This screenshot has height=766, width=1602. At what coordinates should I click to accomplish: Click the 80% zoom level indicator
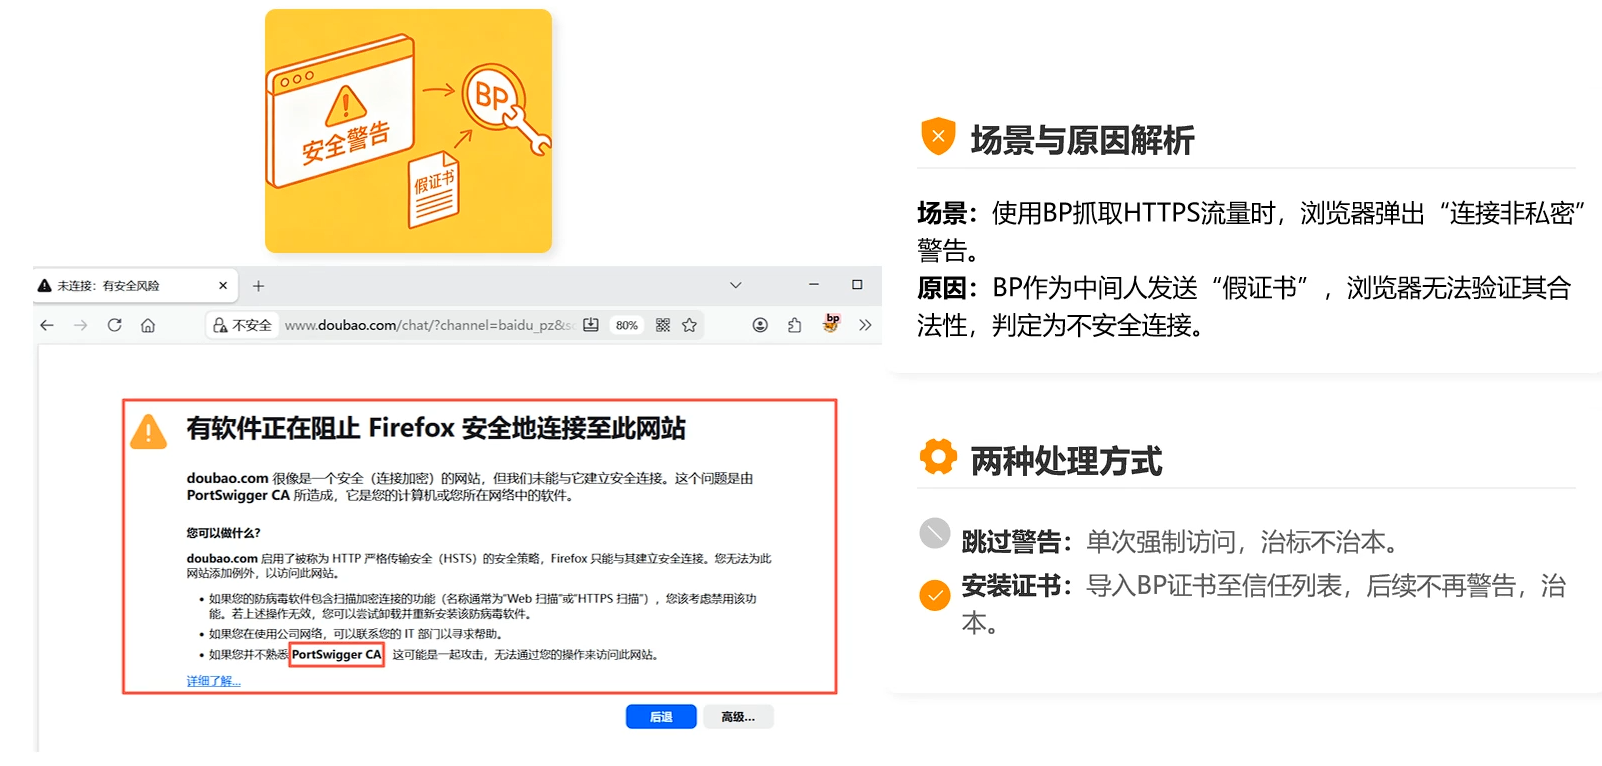point(627,325)
